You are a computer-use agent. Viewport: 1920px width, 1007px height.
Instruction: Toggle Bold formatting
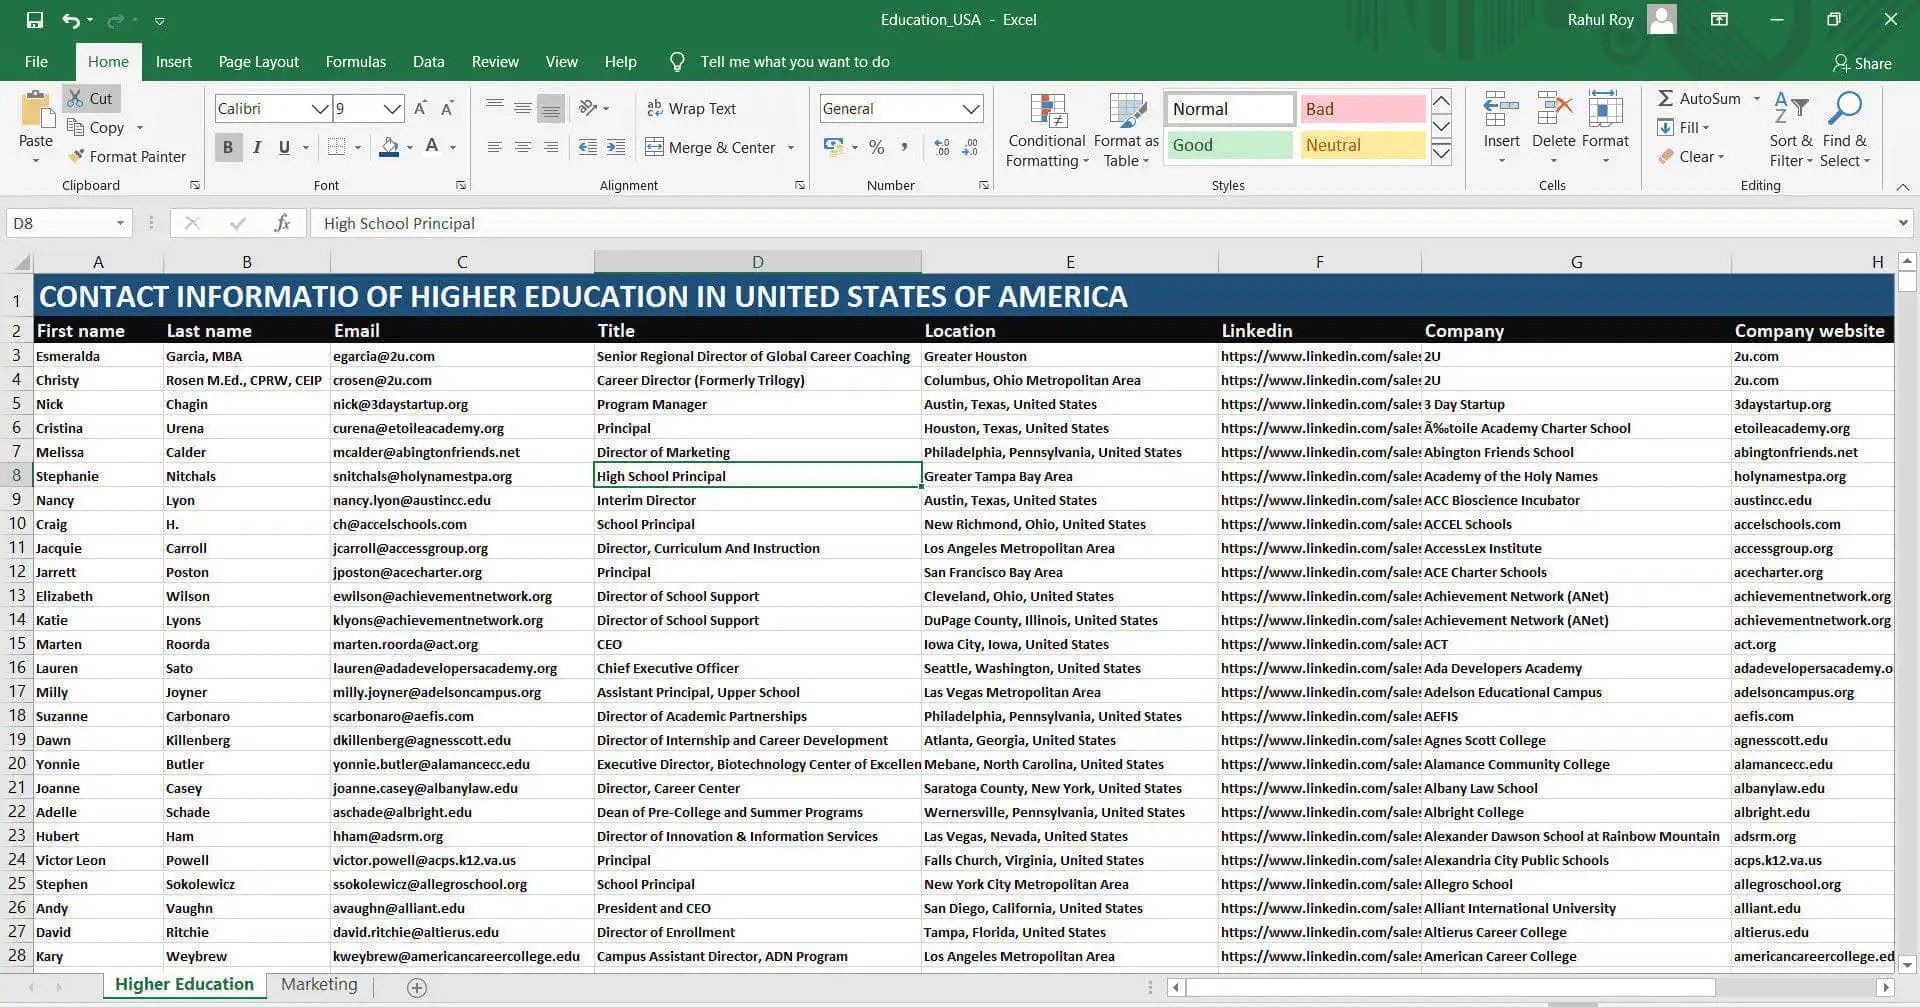click(228, 147)
